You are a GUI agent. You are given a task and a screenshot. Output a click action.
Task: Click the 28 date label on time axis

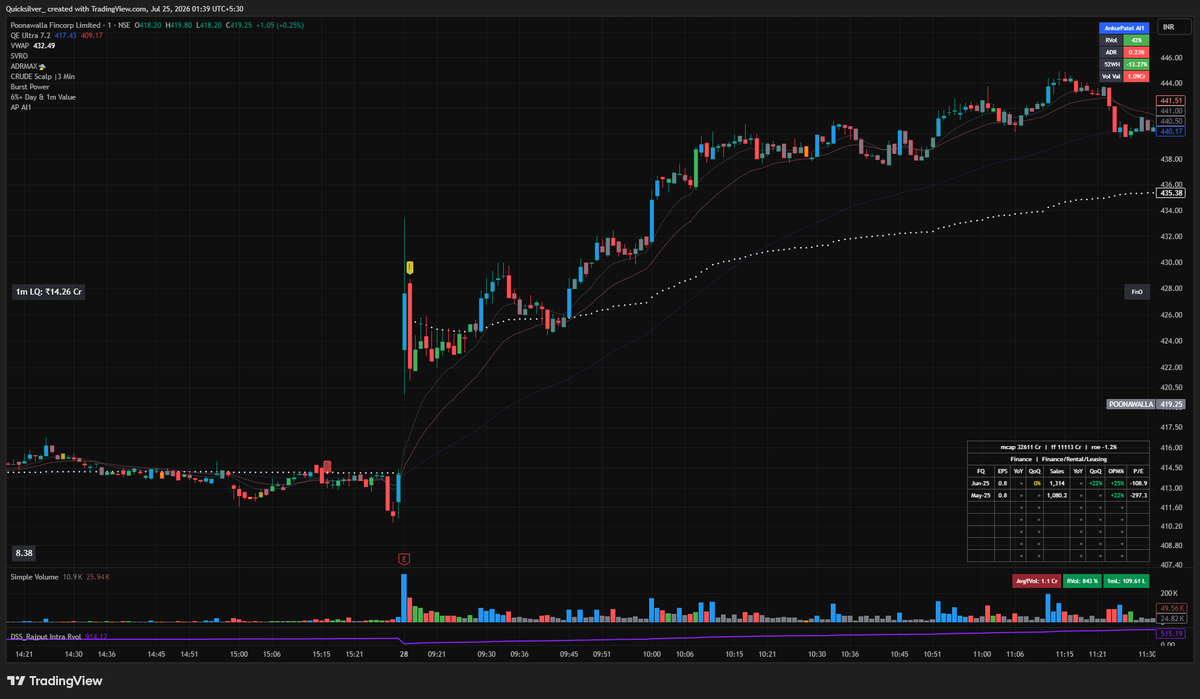pos(404,654)
